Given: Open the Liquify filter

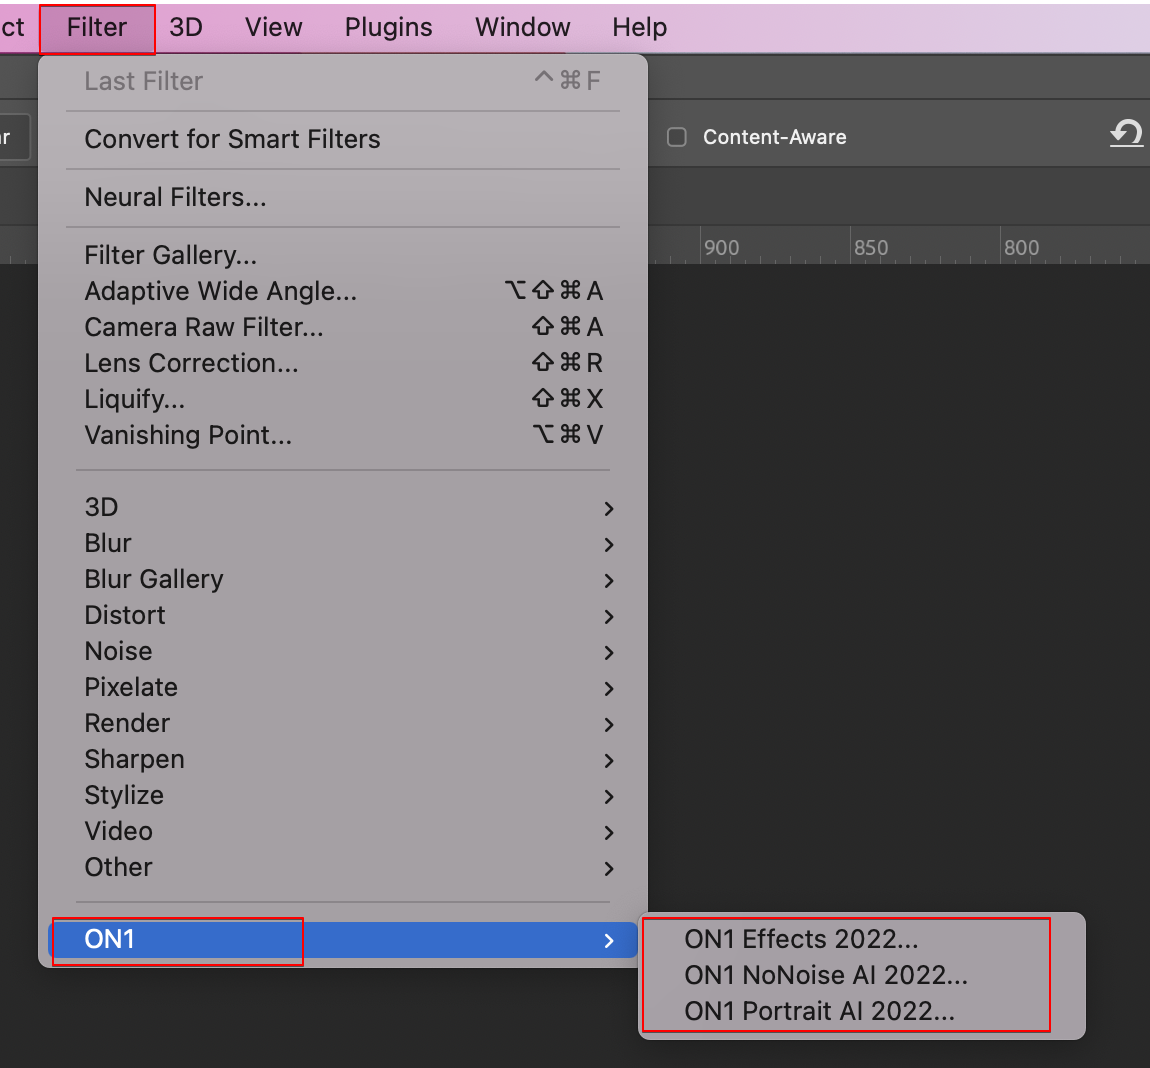Looking at the screenshot, I should coord(134,399).
